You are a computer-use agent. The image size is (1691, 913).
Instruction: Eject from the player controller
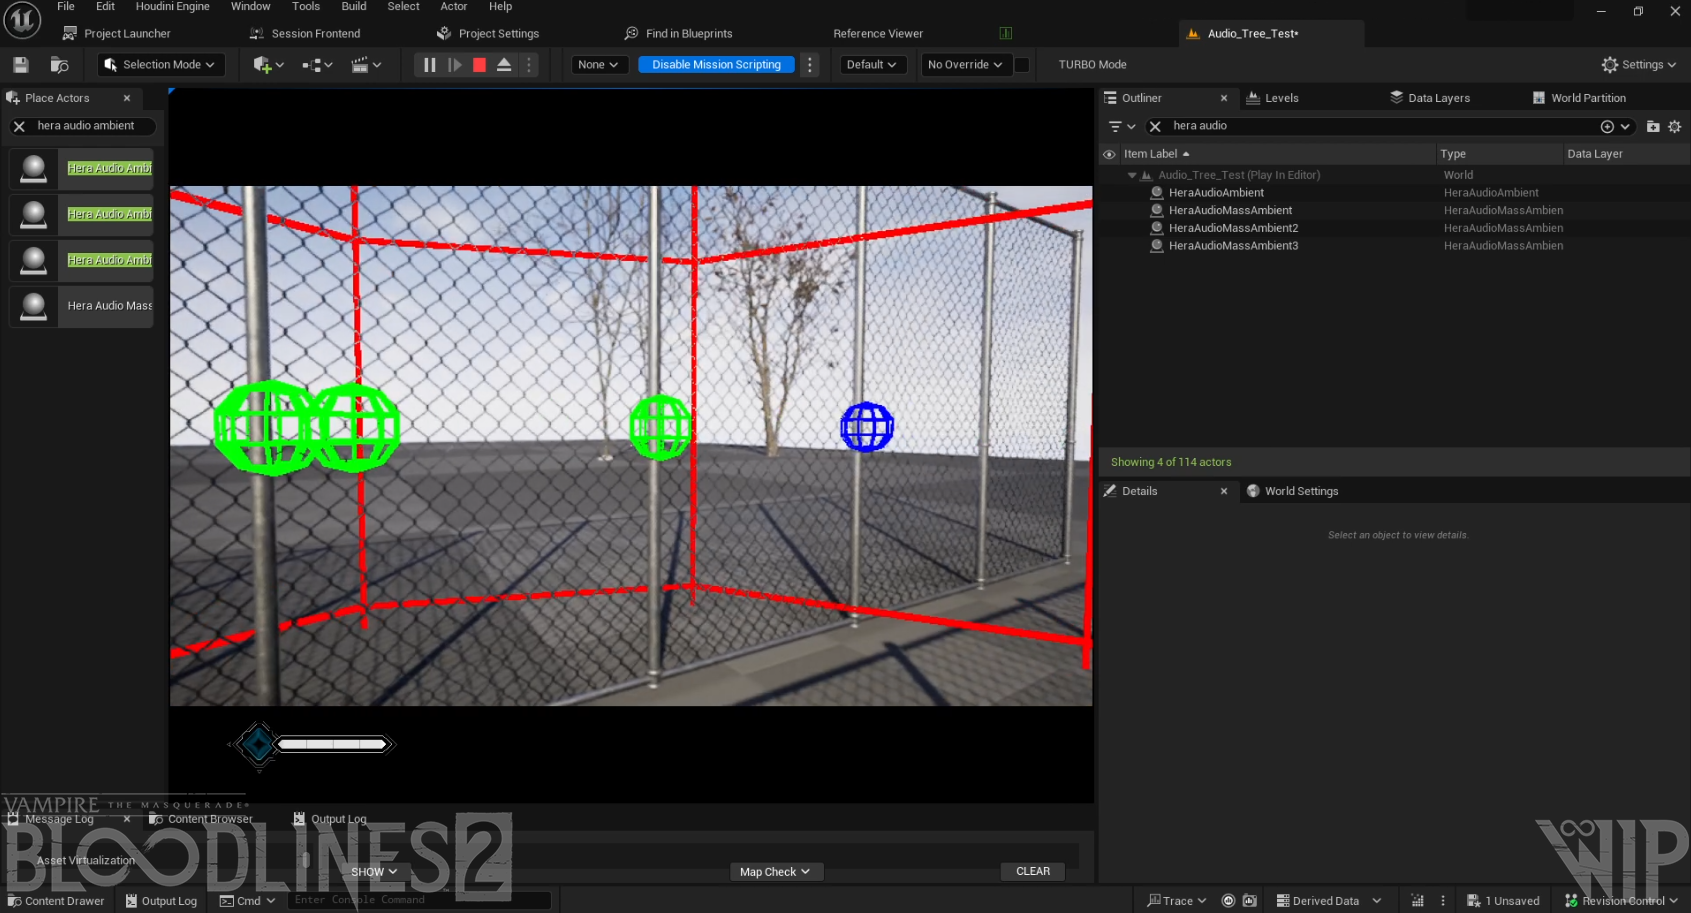click(x=504, y=65)
